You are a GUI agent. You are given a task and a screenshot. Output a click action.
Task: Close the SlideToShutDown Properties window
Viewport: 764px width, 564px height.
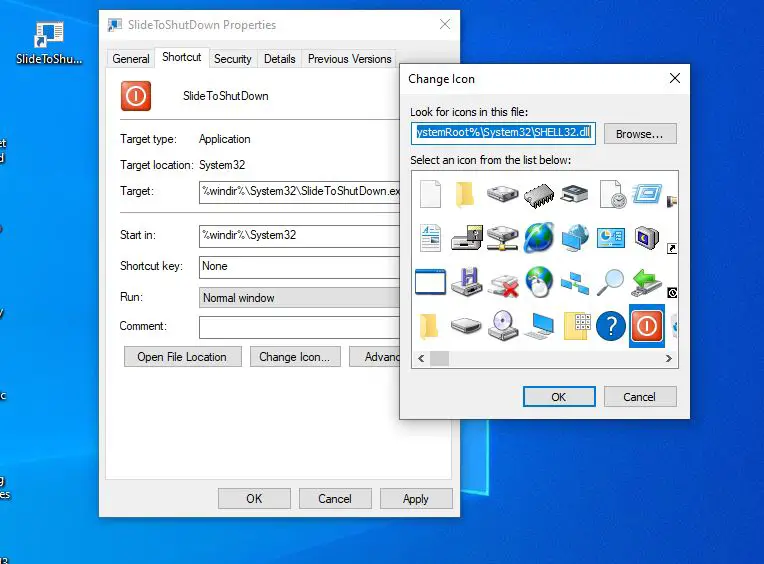444,24
